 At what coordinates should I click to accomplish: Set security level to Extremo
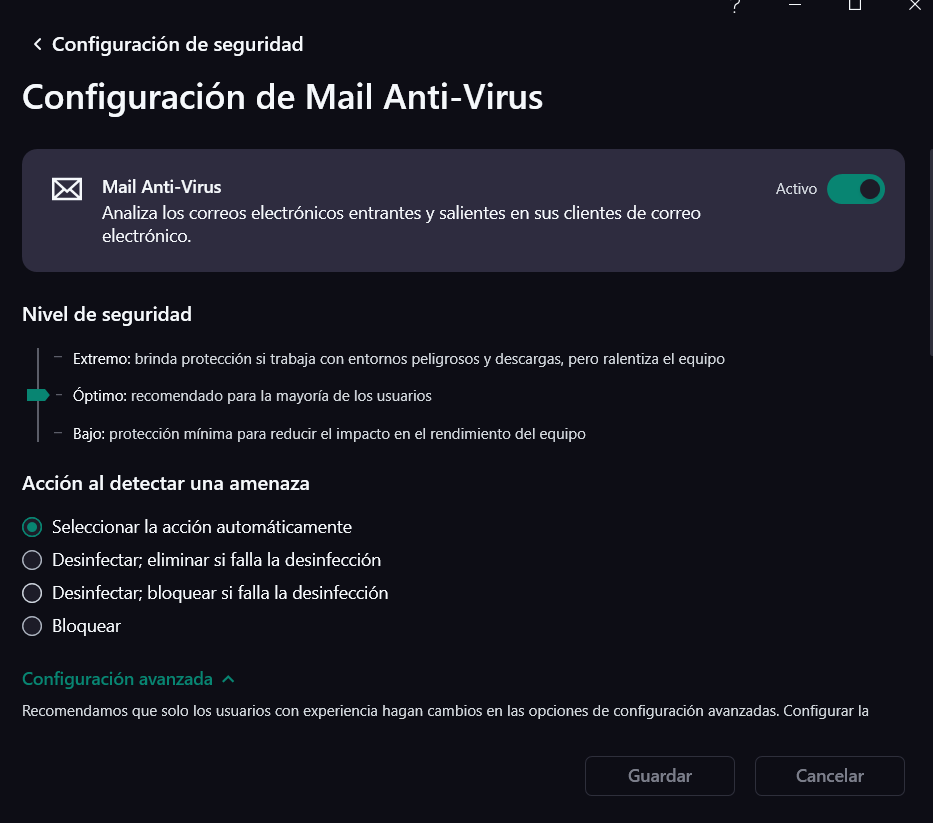(x=38, y=357)
